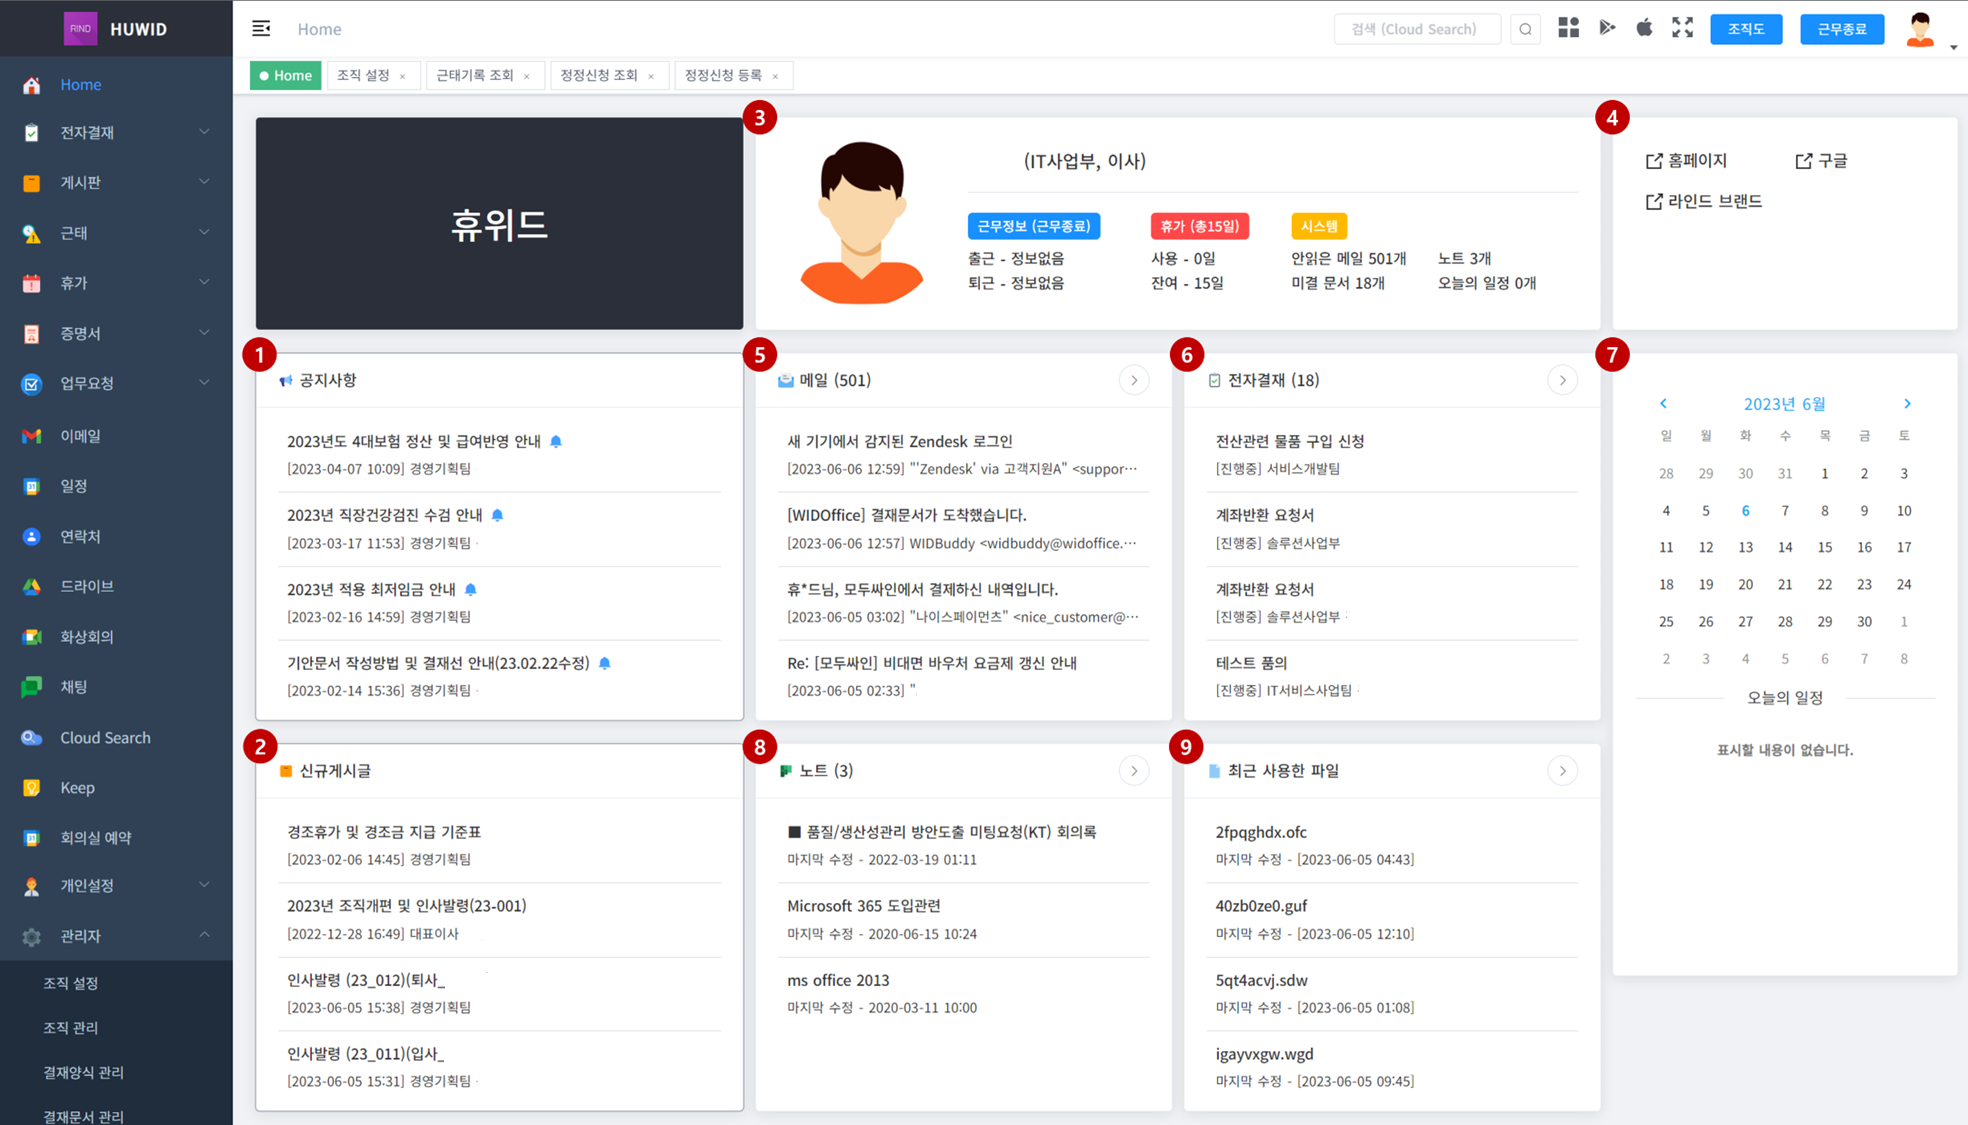Click the Cloud Search input field
Image resolution: width=1968 pixels, height=1125 pixels.
tap(1416, 29)
